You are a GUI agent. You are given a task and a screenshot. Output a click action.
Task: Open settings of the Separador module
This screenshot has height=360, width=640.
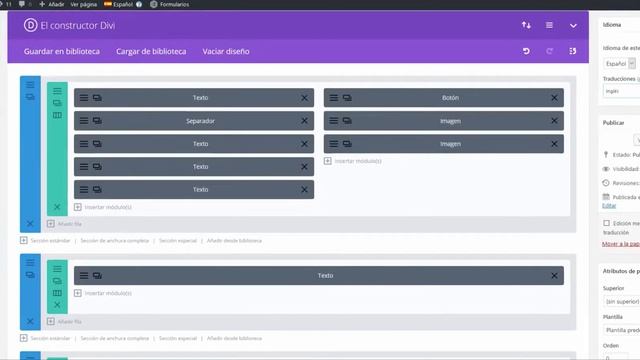(x=84, y=121)
